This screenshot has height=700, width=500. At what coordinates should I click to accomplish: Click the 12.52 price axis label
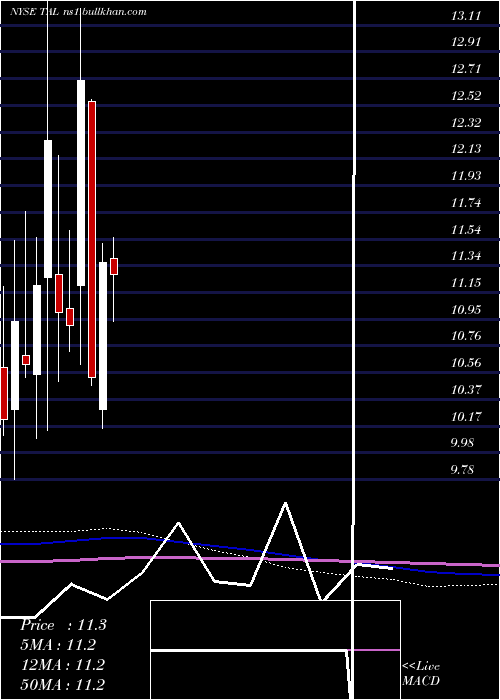click(466, 96)
